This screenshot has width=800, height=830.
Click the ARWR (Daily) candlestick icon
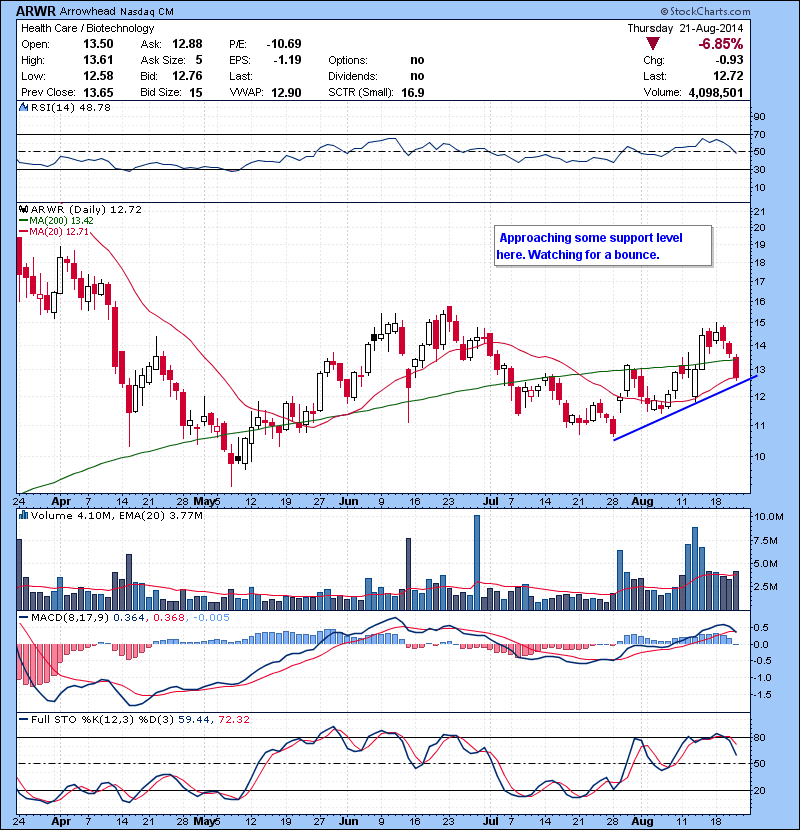[x=23, y=210]
